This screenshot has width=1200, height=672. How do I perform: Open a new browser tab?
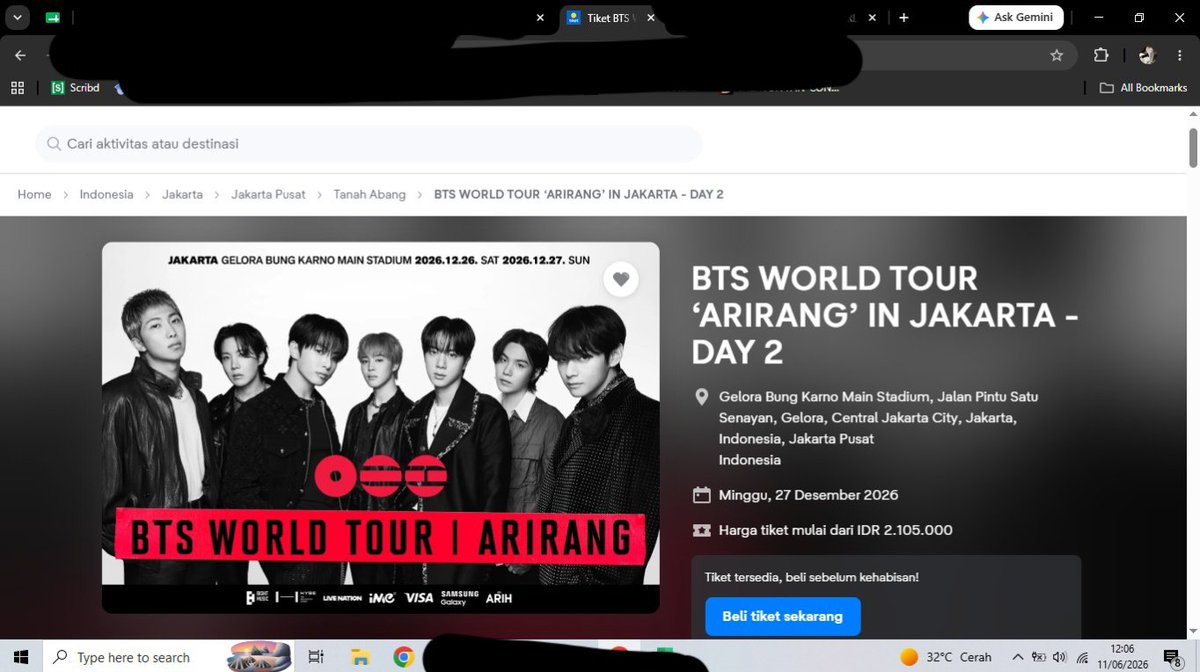904,18
